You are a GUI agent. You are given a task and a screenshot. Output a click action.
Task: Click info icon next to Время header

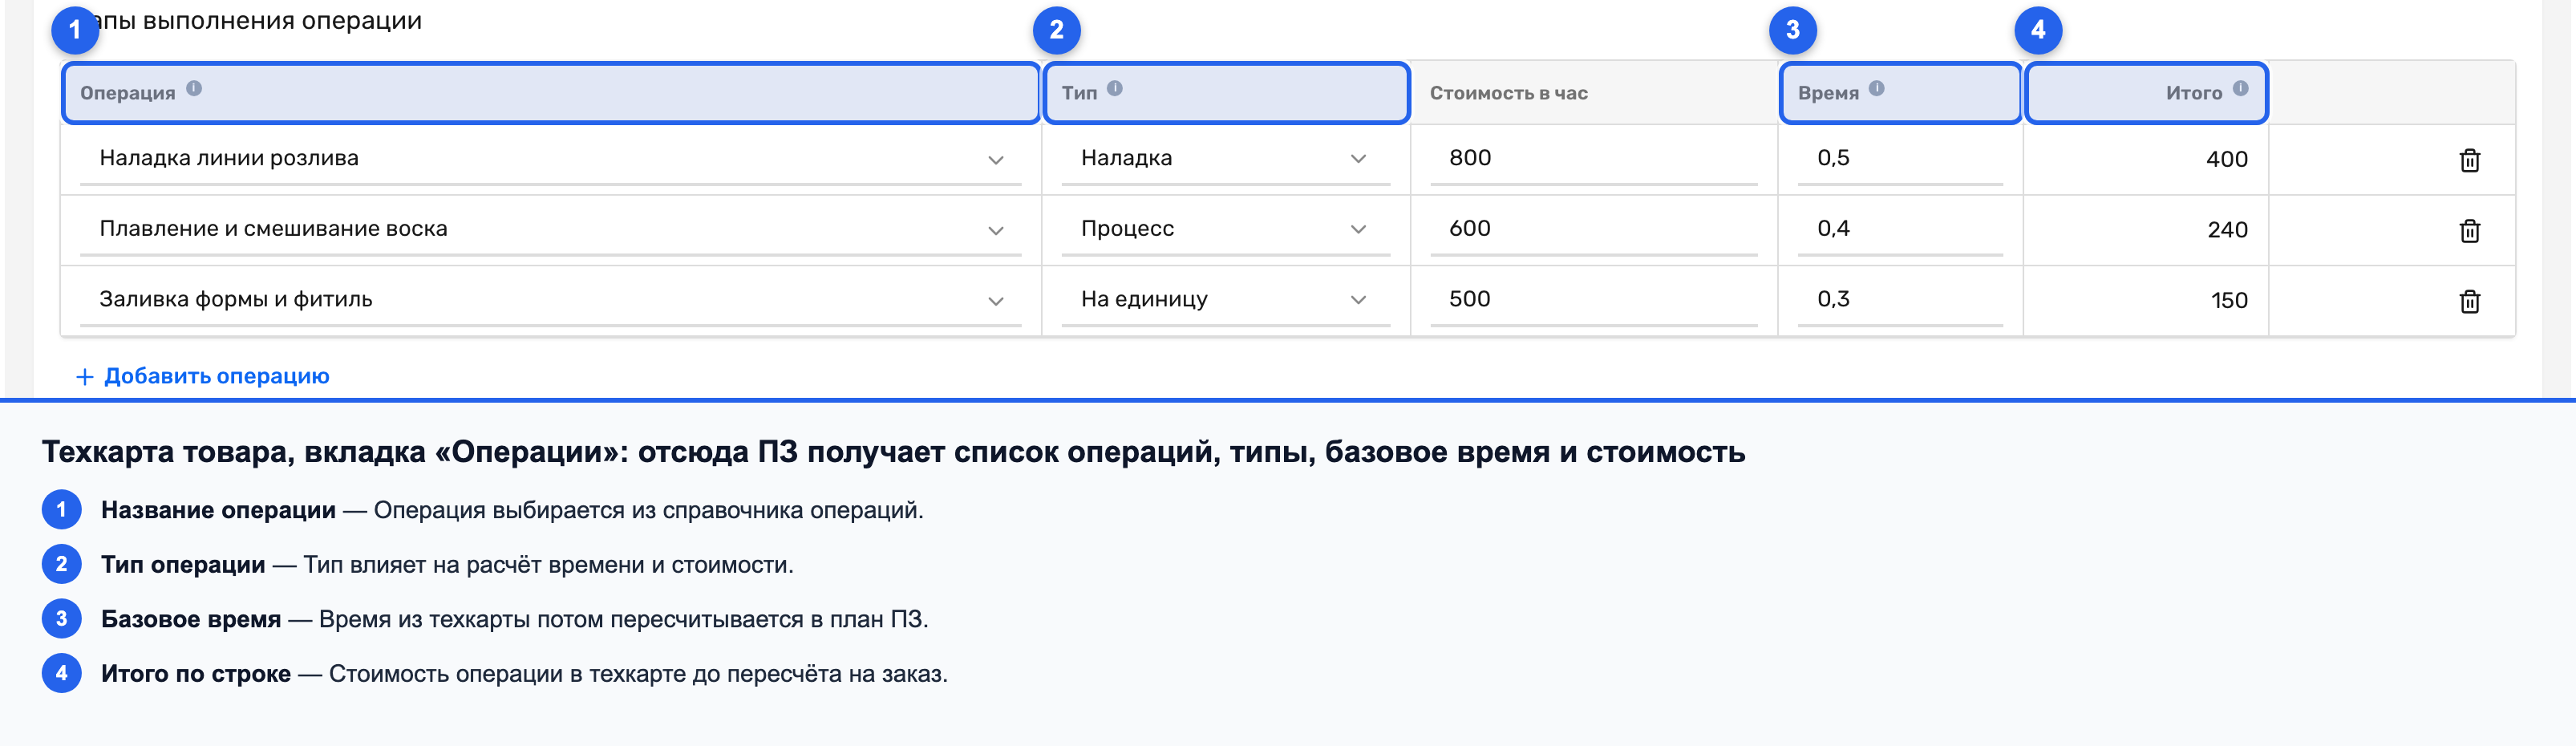pos(1876,88)
